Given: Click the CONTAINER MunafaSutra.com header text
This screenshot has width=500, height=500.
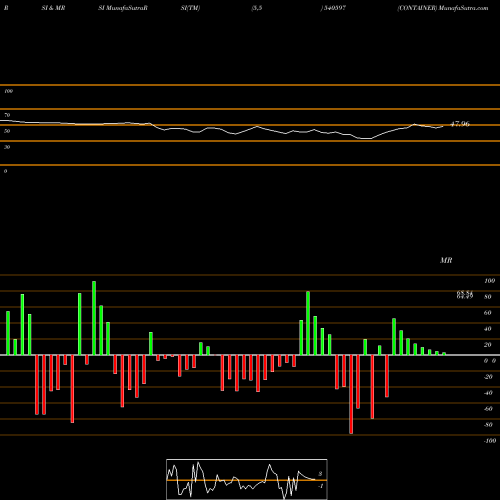Looking at the screenshot, I should (443, 8).
